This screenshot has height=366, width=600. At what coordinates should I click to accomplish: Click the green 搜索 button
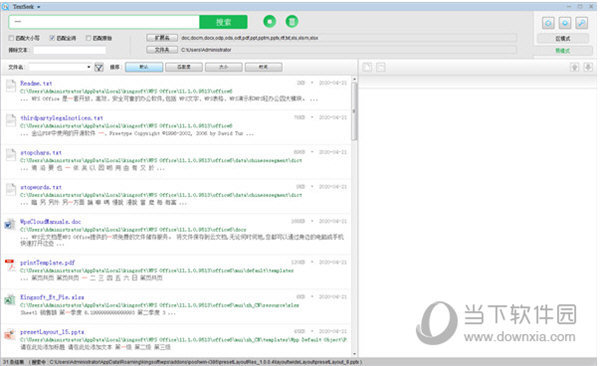point(223,22)
